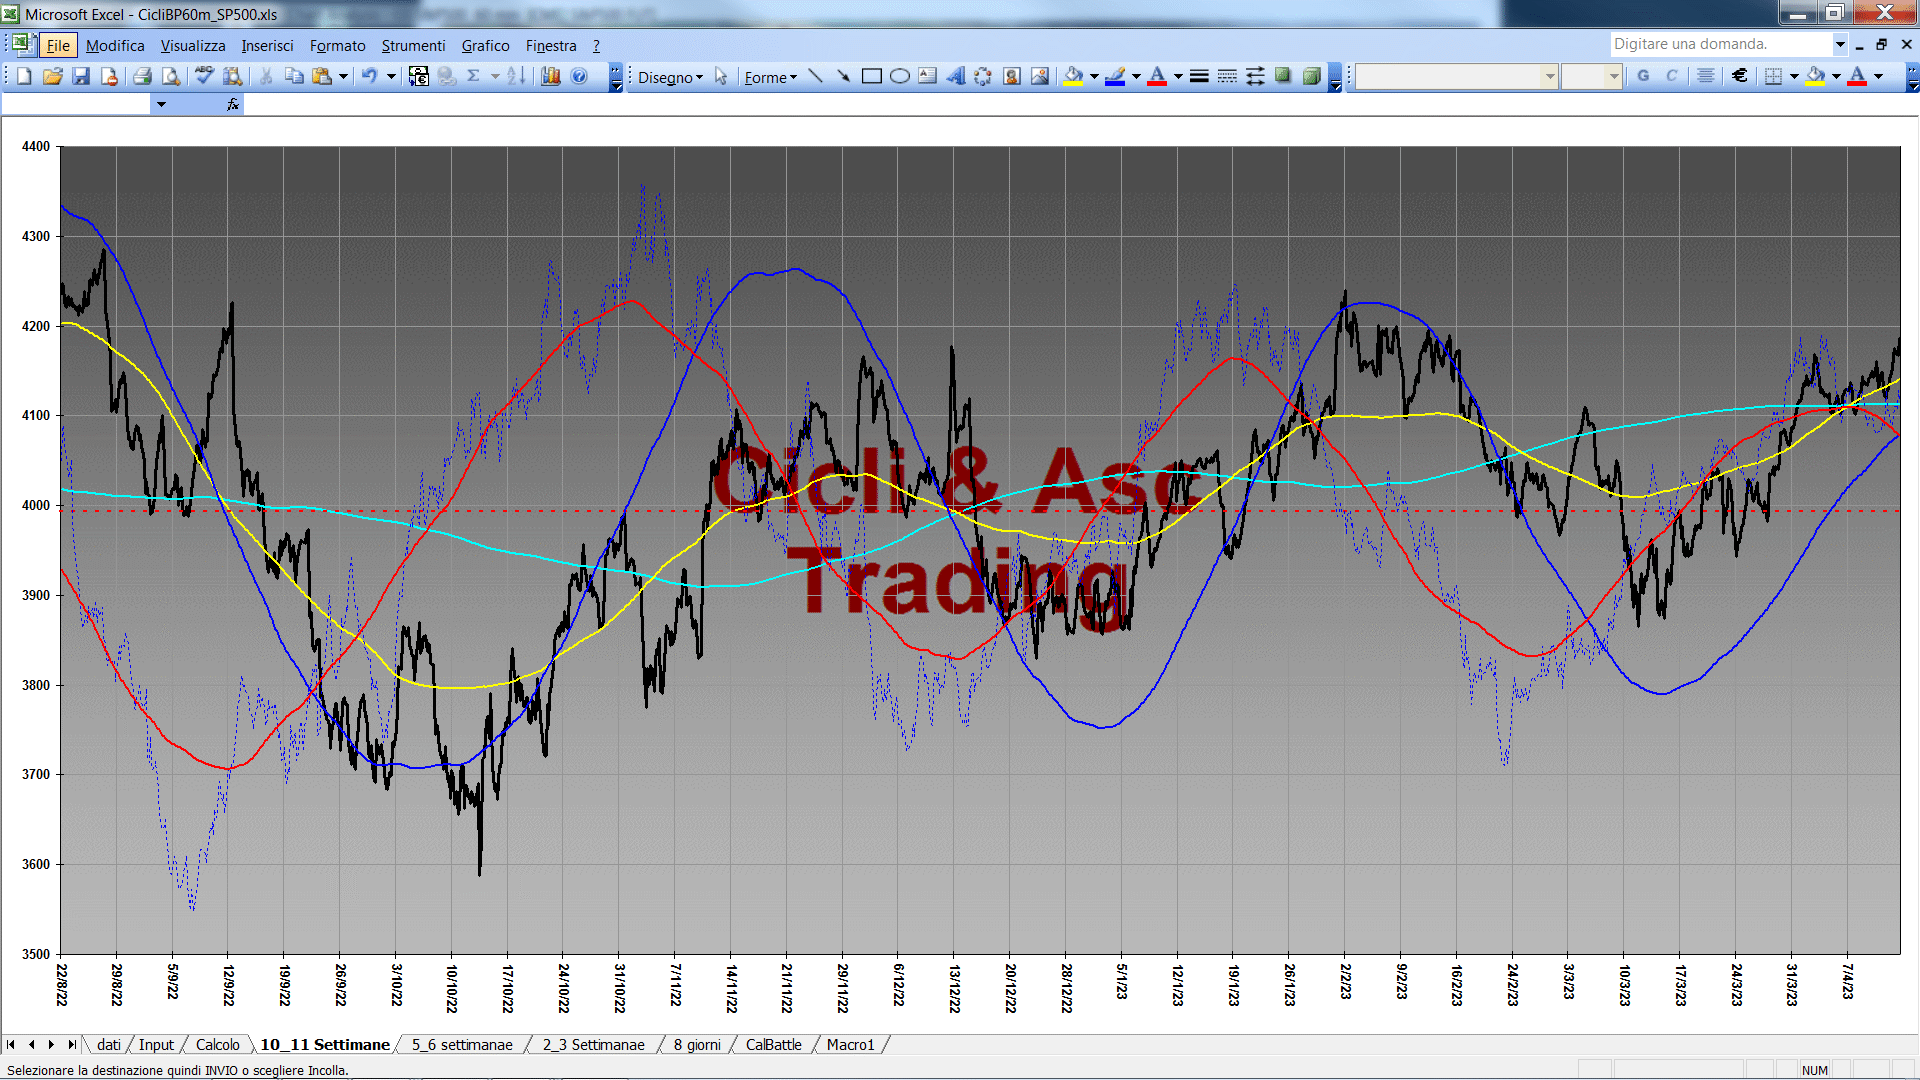The height and width of the screenshot is (1080, 1920).
Task: Click the AutoSum sigma icon
Action: [474, 76]
